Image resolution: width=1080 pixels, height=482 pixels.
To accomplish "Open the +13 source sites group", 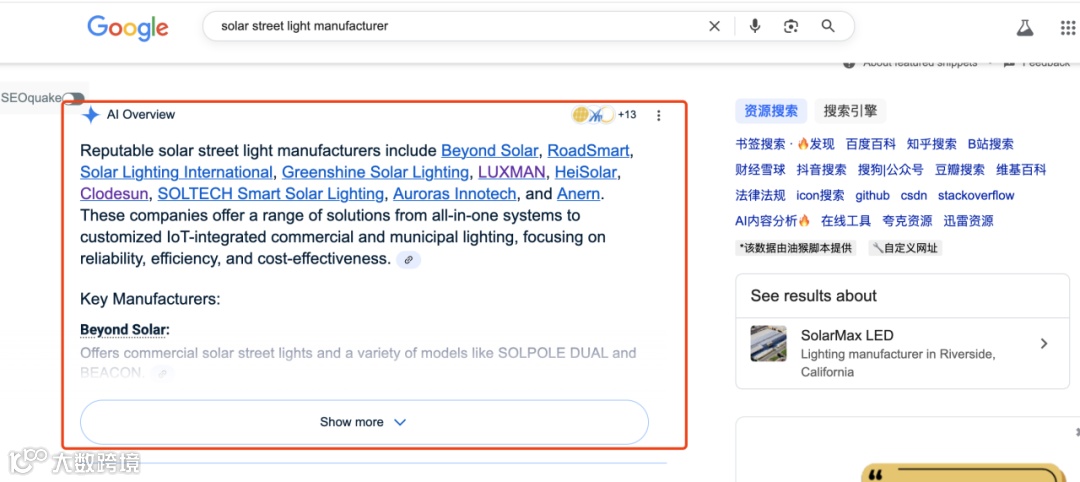I will coord(605,114).
